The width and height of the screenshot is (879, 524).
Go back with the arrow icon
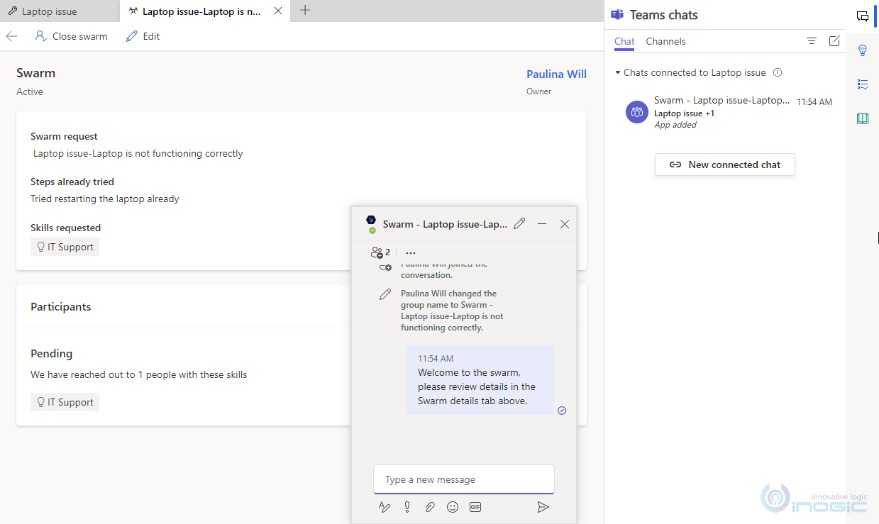point(11,36)
